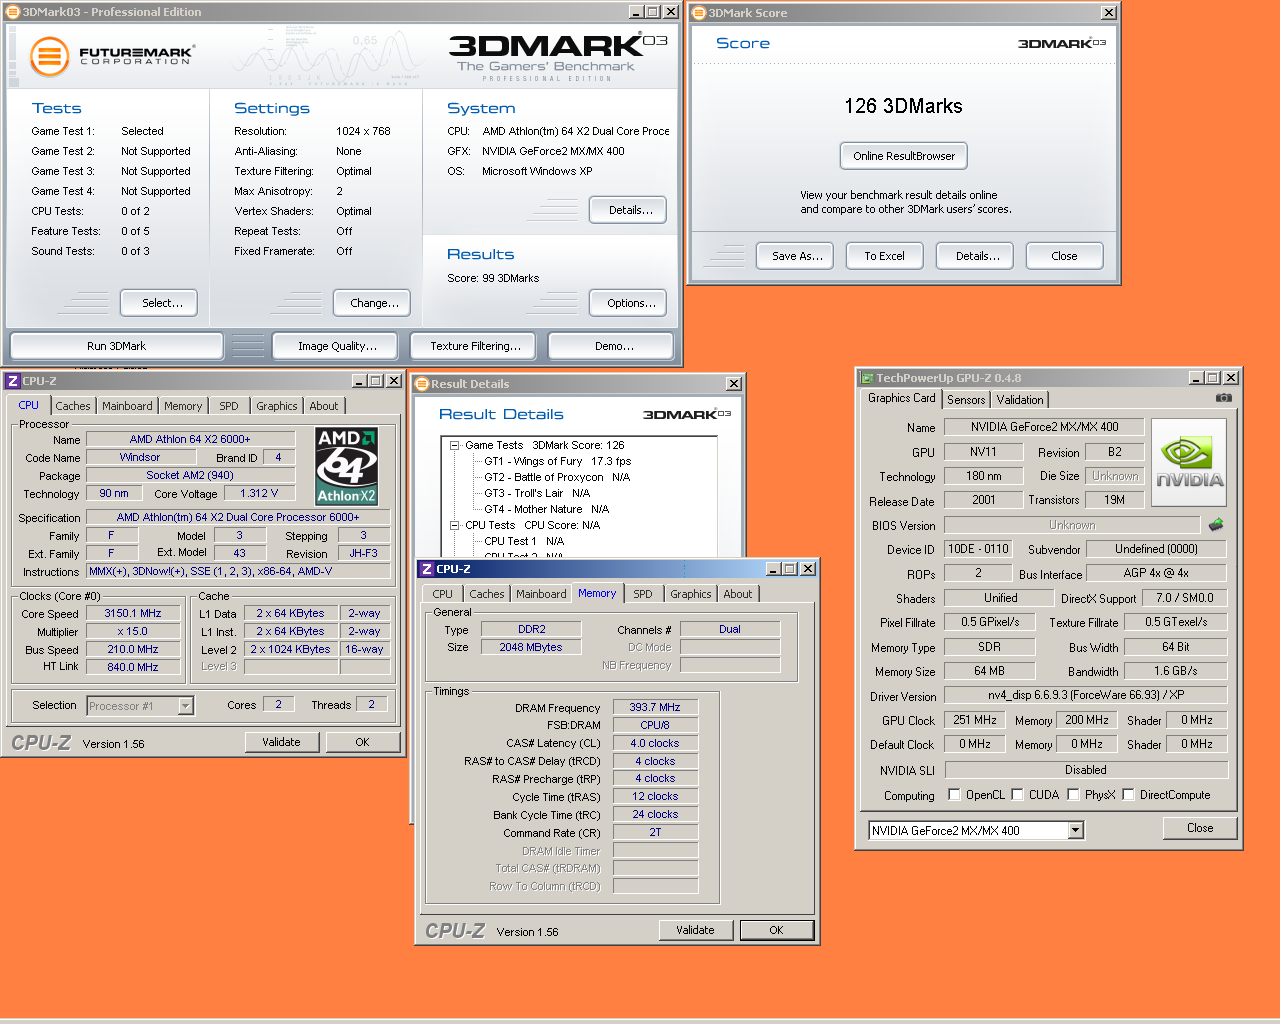
Task: Select the CPU Test 1 tree row
Action: (x=524, y=541)
